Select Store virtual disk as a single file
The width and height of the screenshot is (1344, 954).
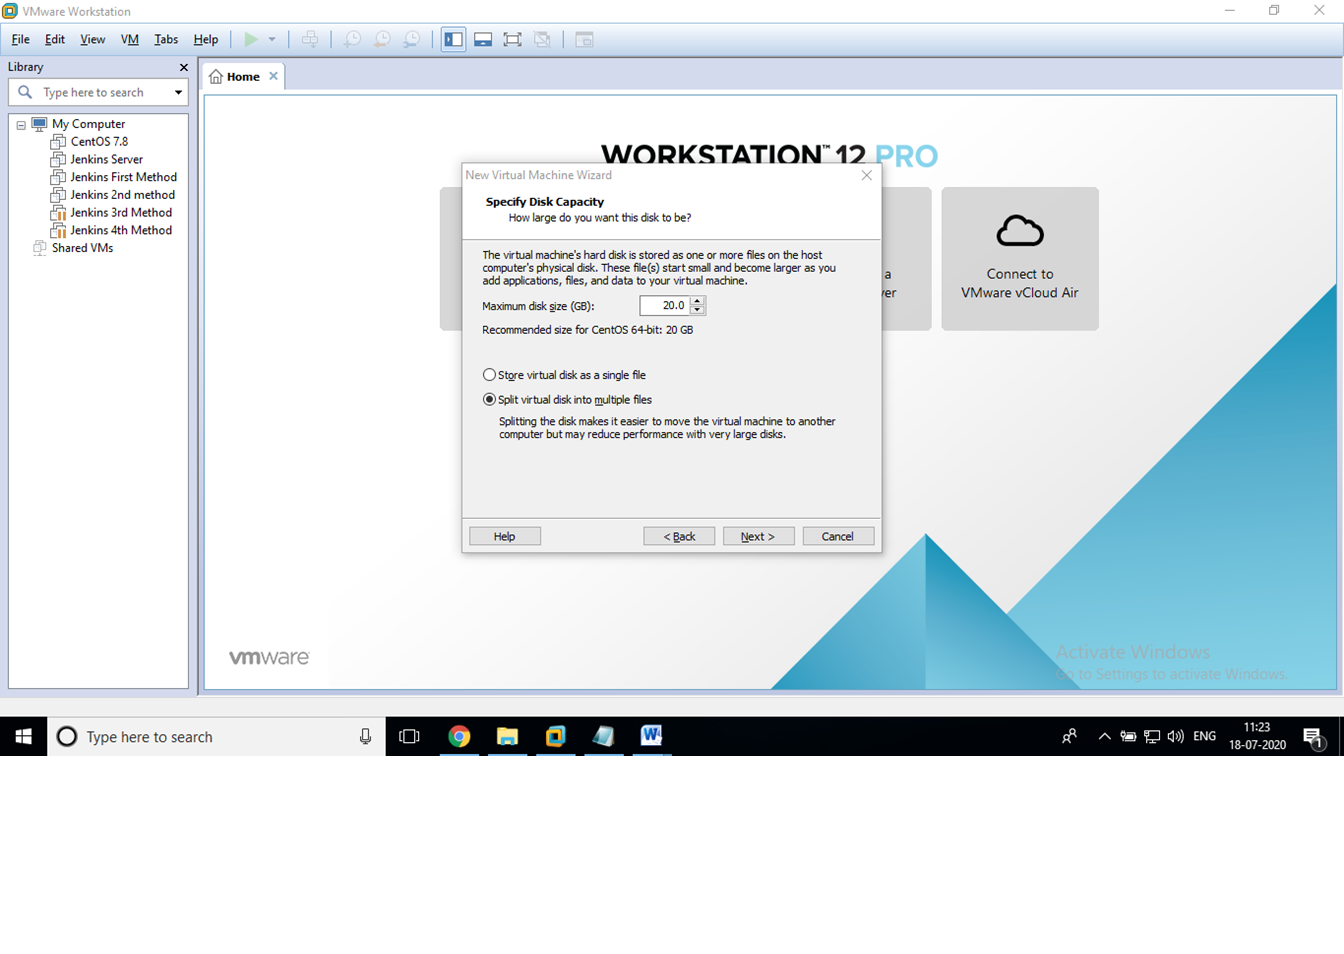click(x=489, y=374)
